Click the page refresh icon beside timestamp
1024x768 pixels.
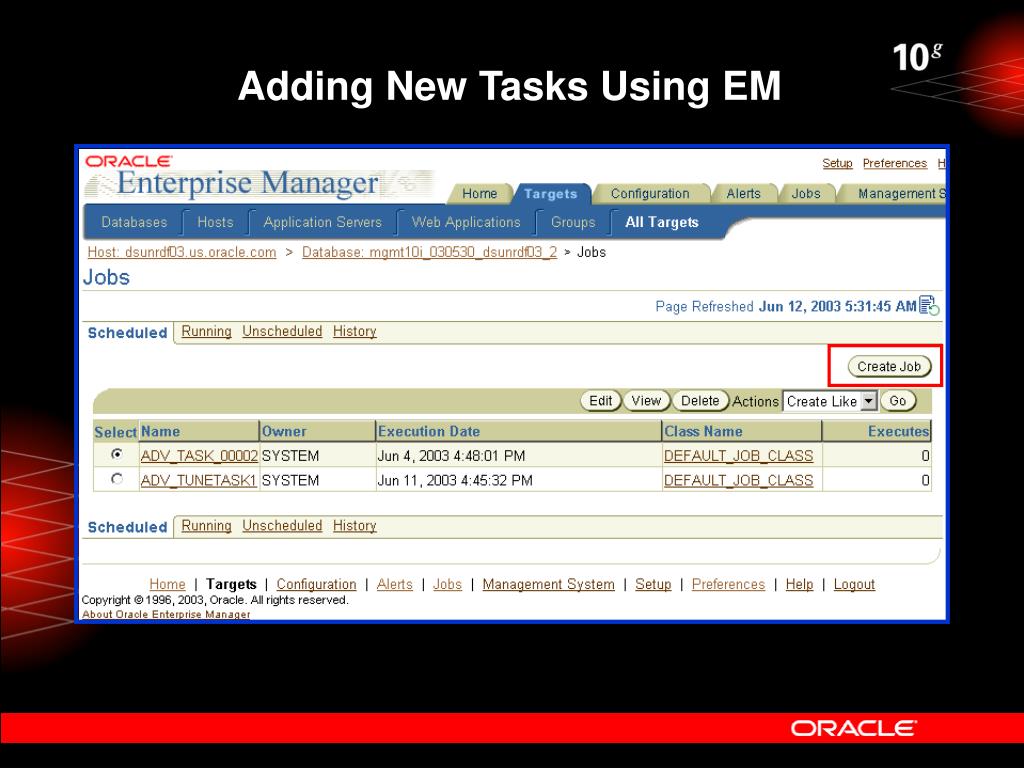(x=929, y=306)
